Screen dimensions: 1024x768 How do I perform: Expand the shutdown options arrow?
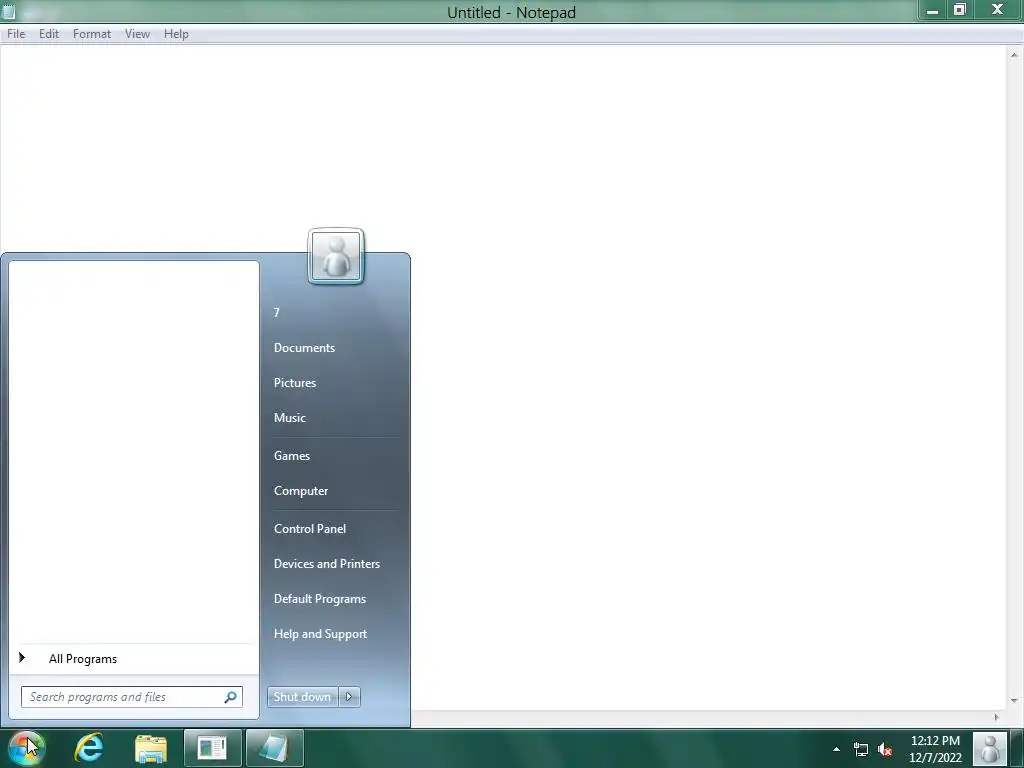click(349, 697)
